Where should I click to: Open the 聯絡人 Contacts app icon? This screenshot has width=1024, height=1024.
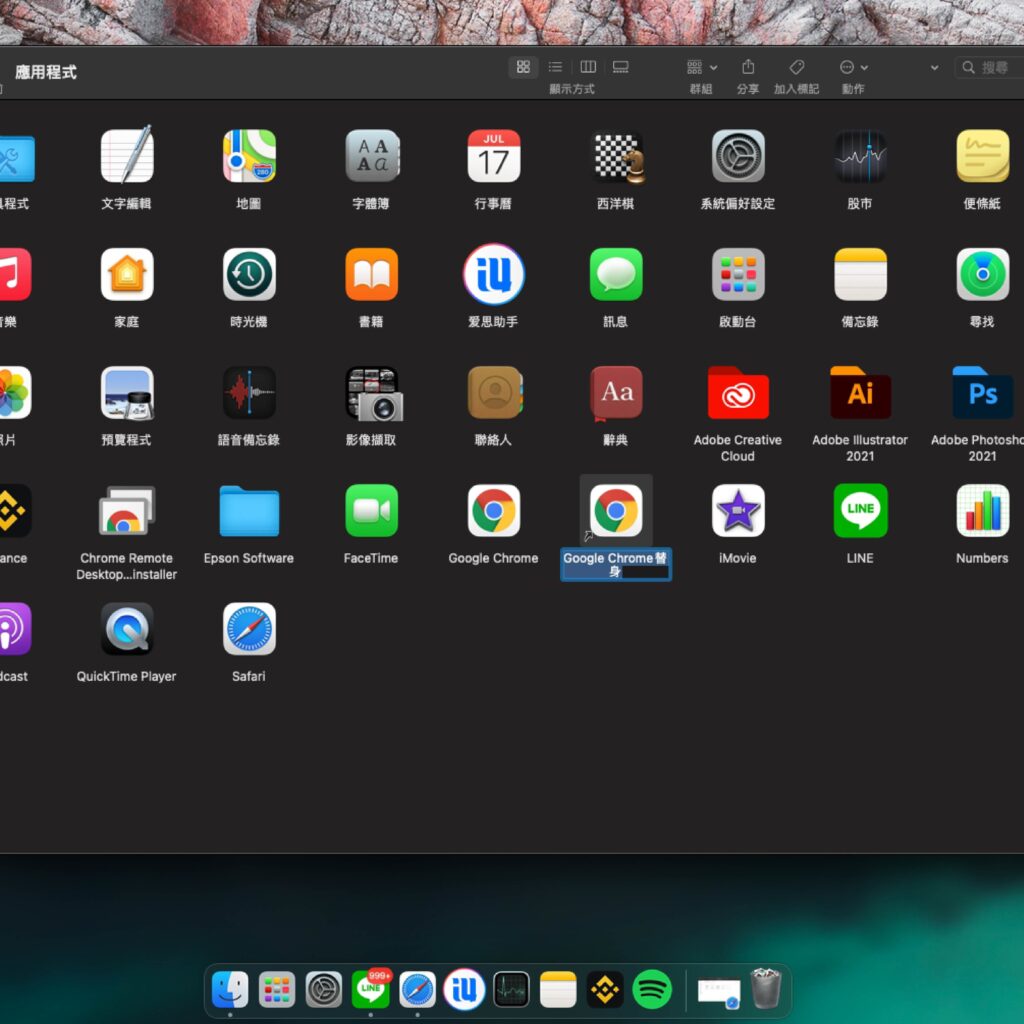(x=495, y=392)
